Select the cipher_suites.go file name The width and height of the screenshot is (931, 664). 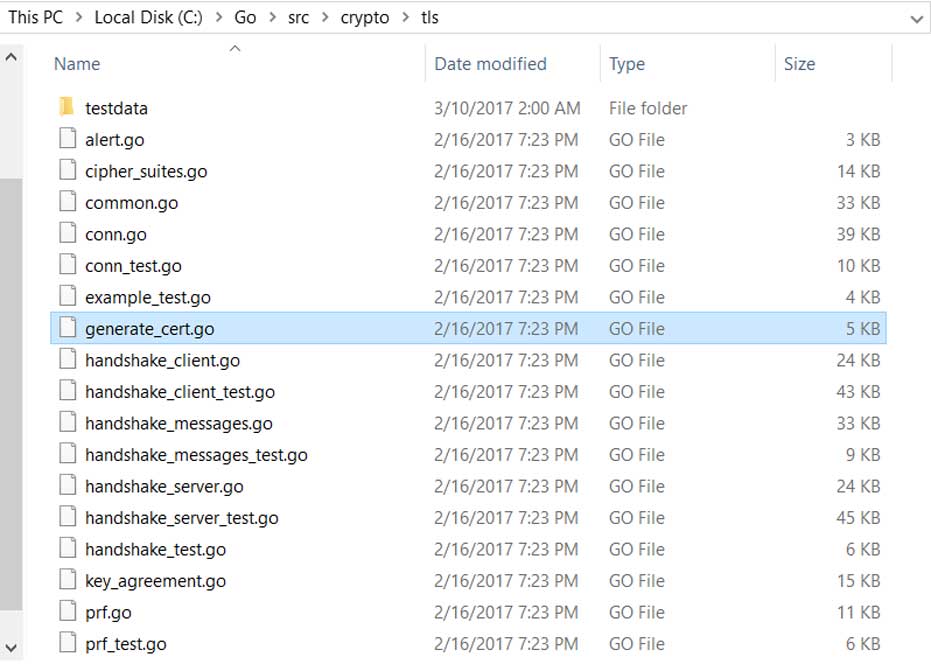pyautogui.click(x=146, y=172)
